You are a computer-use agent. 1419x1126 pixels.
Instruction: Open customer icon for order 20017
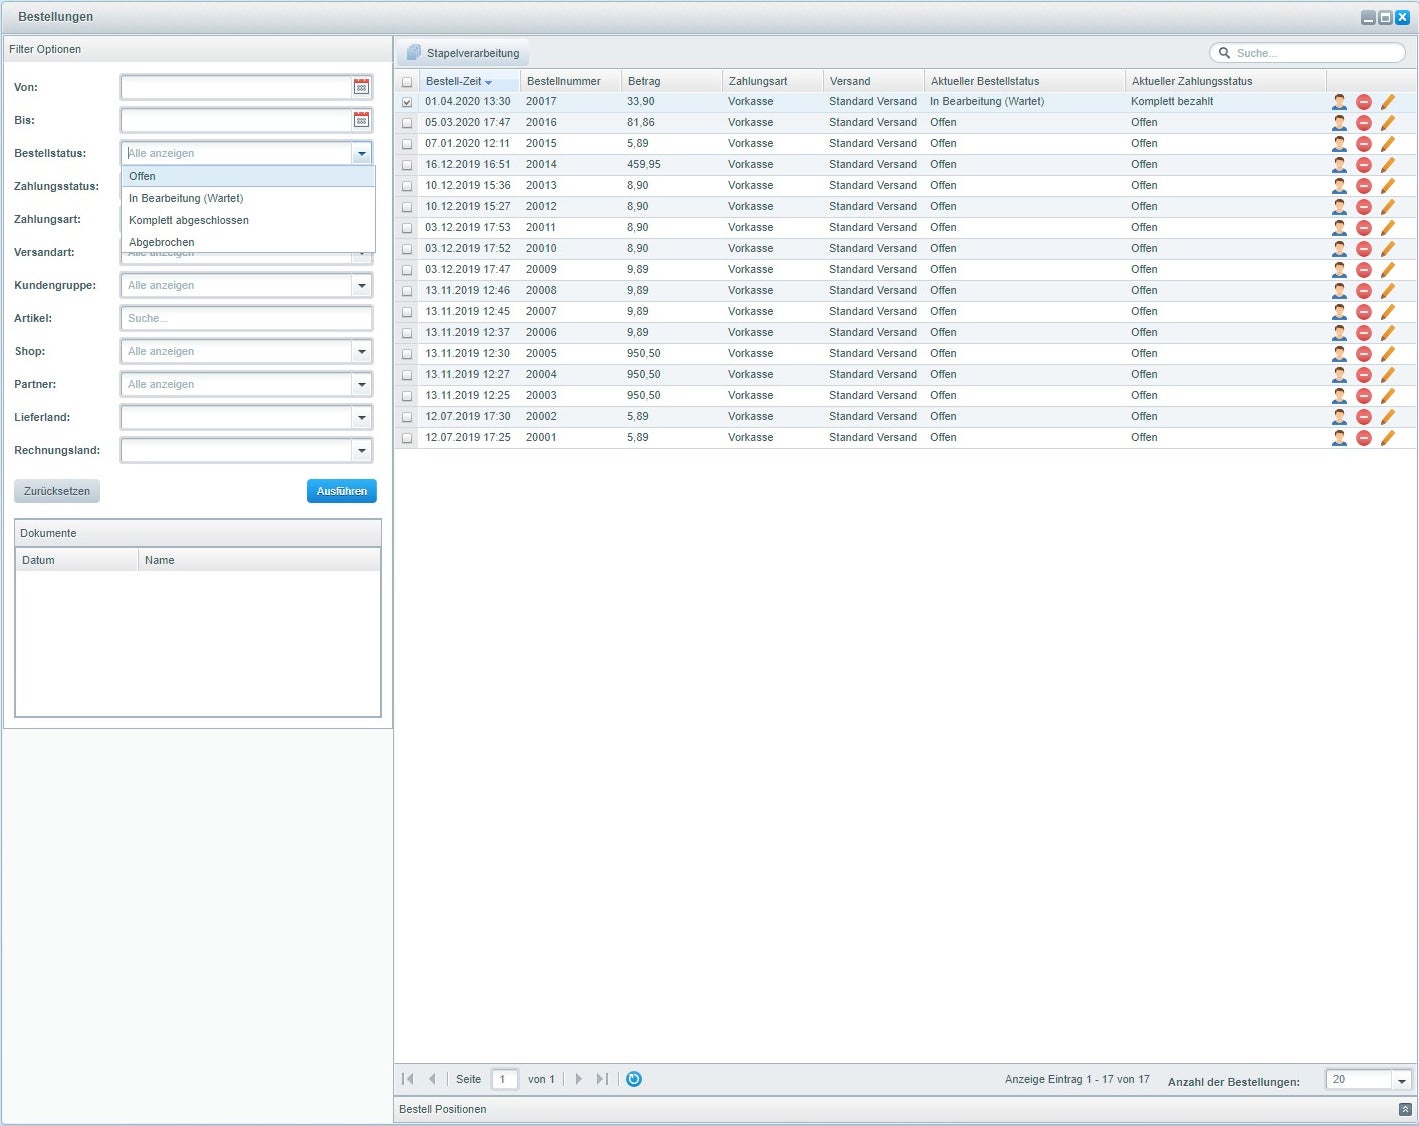pyautogui.click(x=1339, y=102)
